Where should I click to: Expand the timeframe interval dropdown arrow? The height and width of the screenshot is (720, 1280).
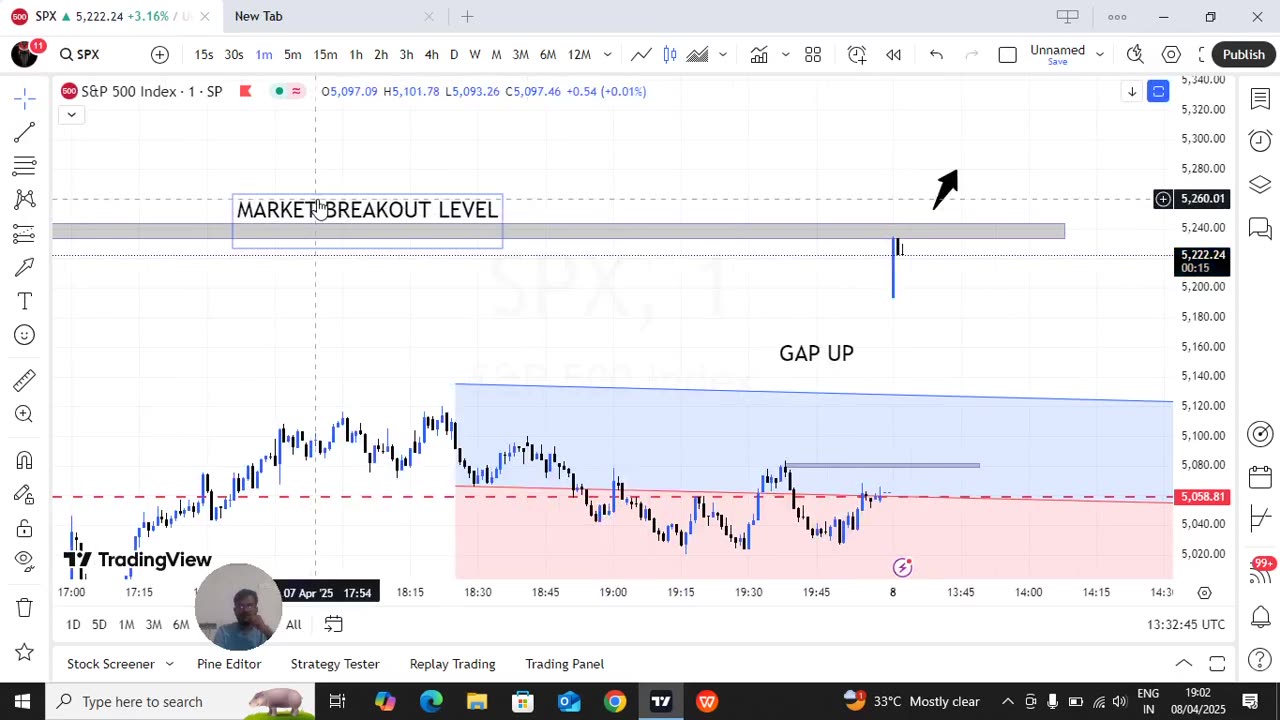607,55
